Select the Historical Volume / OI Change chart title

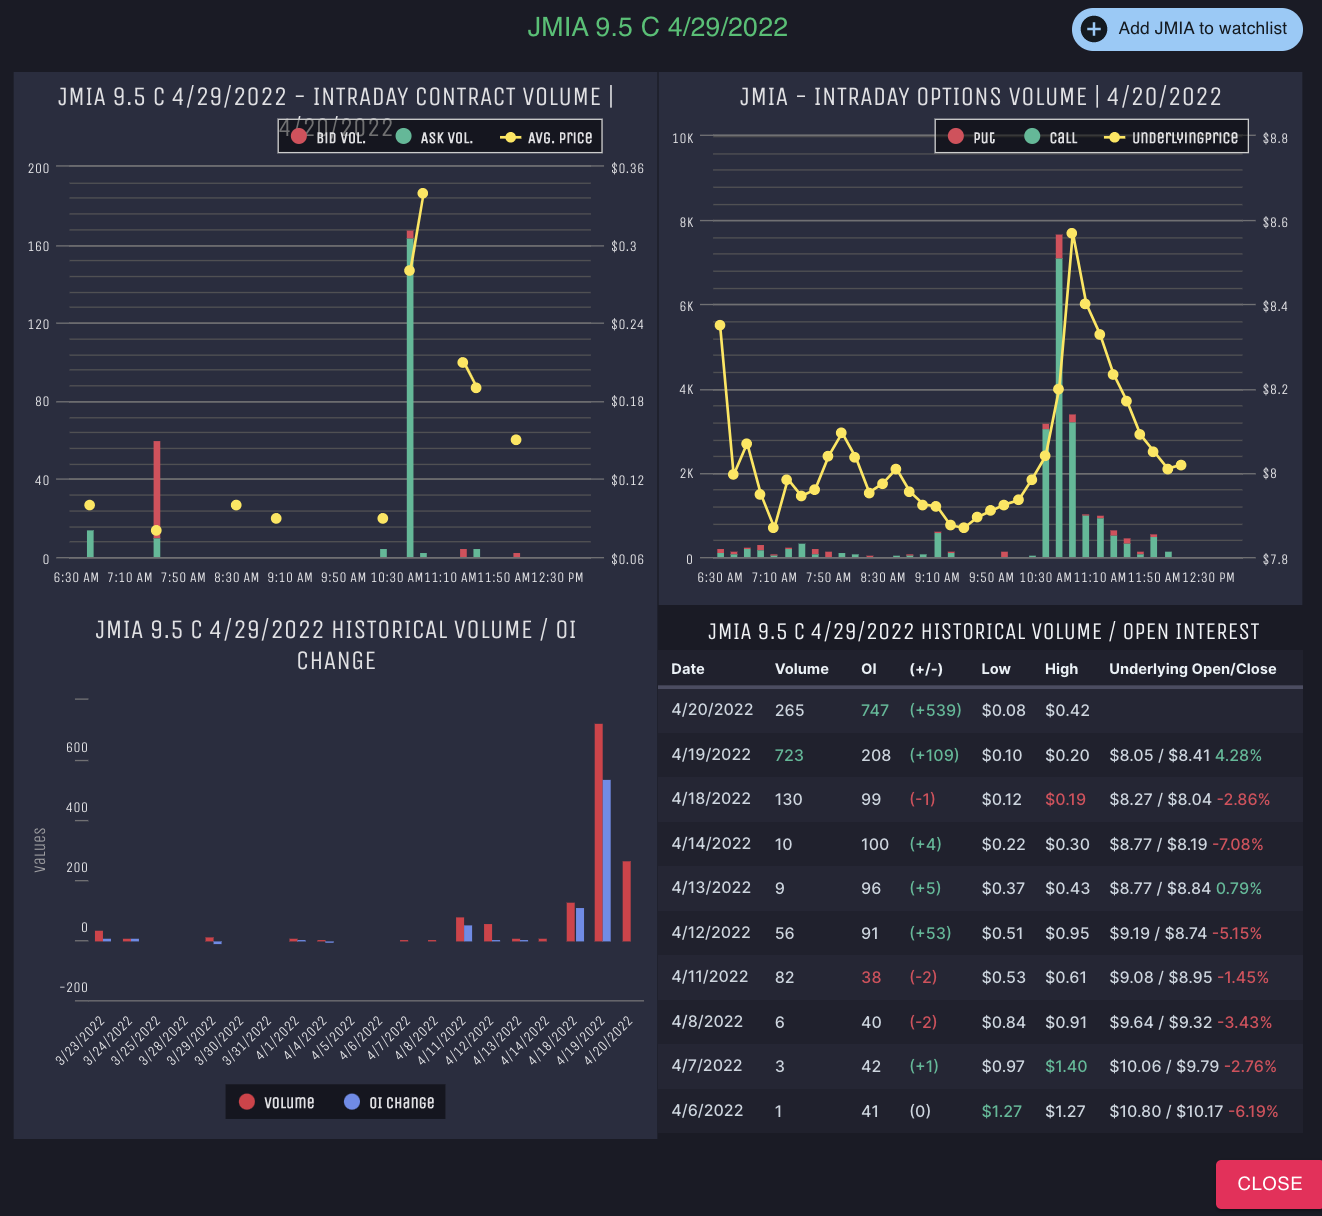(336, 645)
